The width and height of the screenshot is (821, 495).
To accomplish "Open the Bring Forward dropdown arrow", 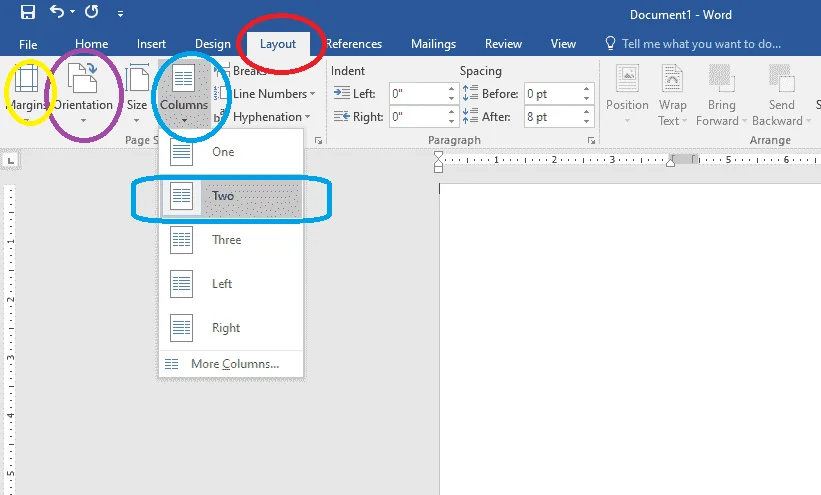I will (x=744, y=121).
